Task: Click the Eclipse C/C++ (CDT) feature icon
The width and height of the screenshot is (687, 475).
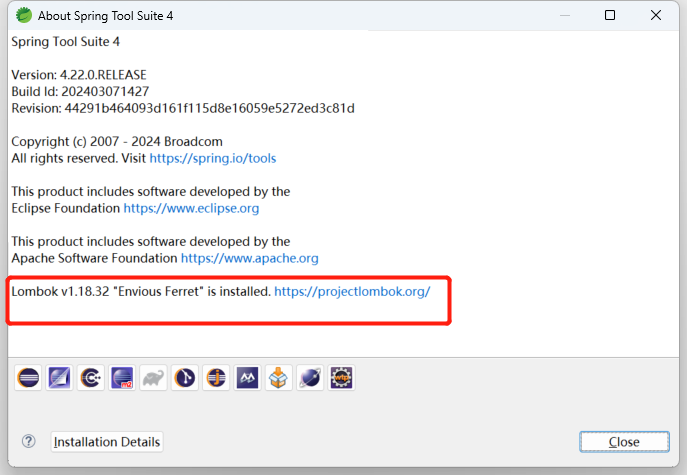Action: 91,377
